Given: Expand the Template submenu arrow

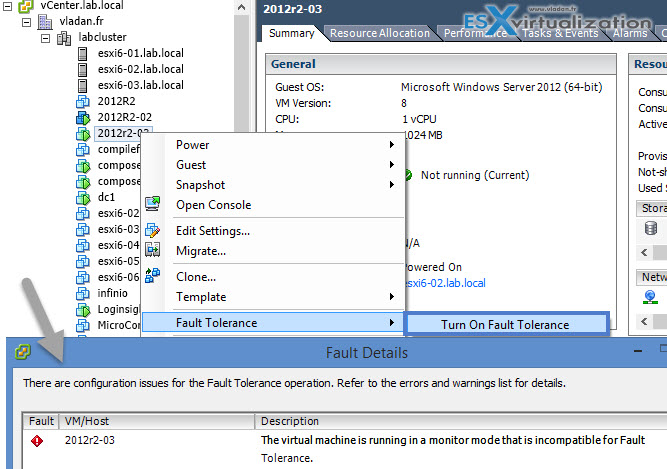Looking at the screenshot, I should (x=392, y=296).
